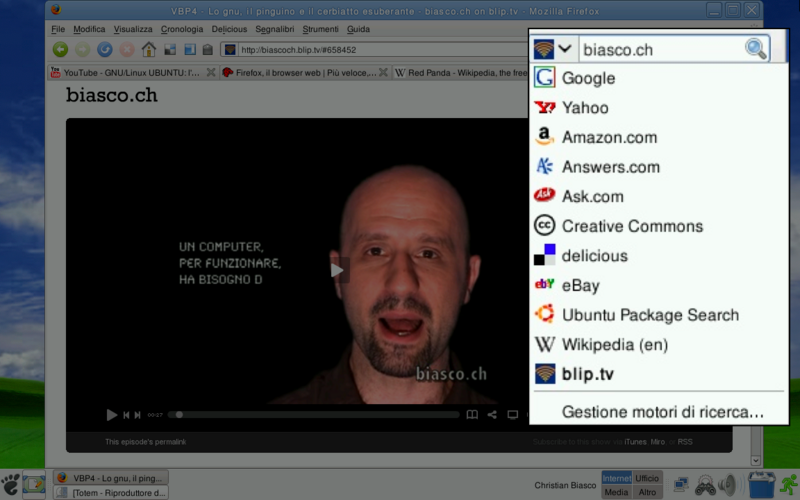
Task: Stop loading with the red X button
Action: point(127,49)
